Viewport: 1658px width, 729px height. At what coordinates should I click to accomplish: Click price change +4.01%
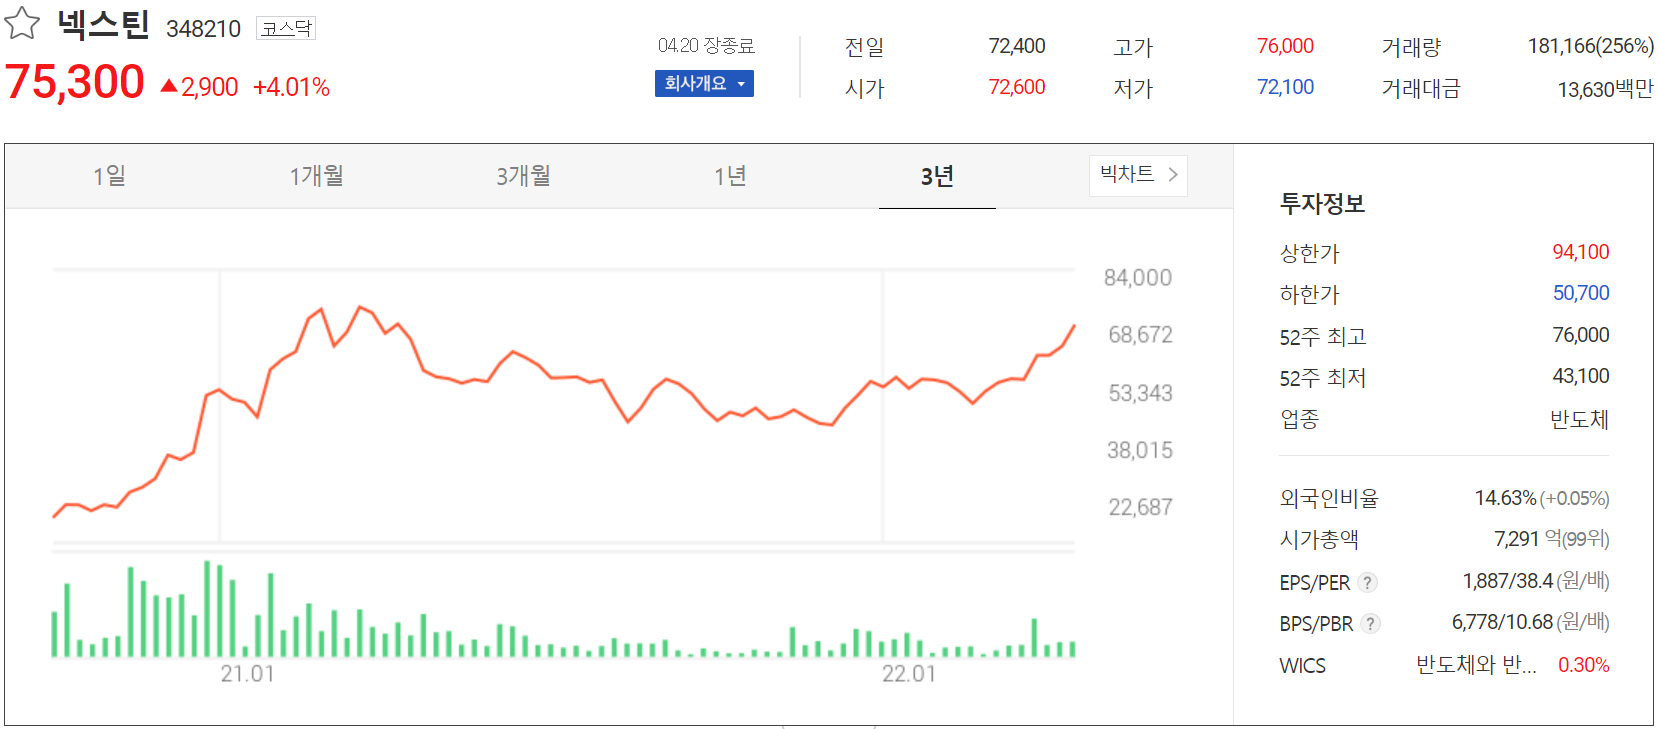(291, 87)
